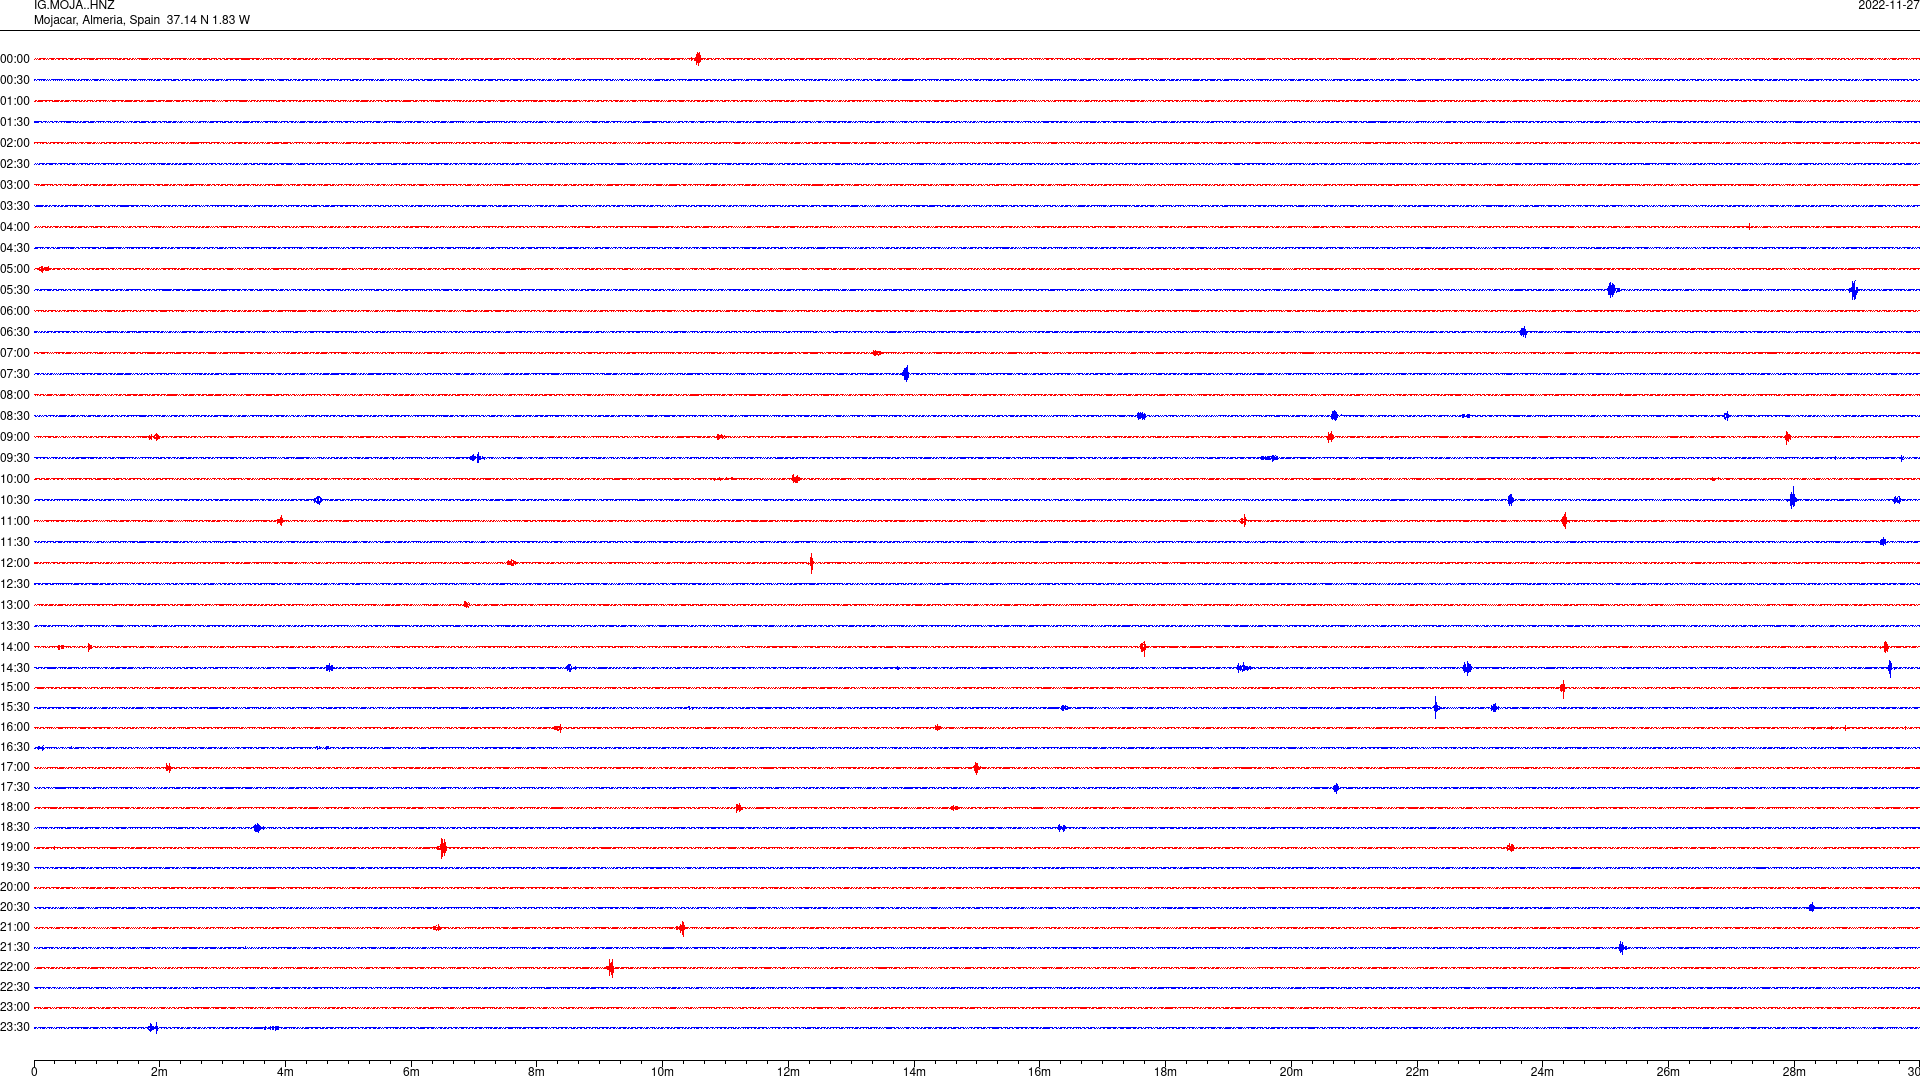The width and height of the screenshot is (1920, 1080).
Task: Click the blue seismic spike on the 17:30 trace
Action: point(1336,788)
